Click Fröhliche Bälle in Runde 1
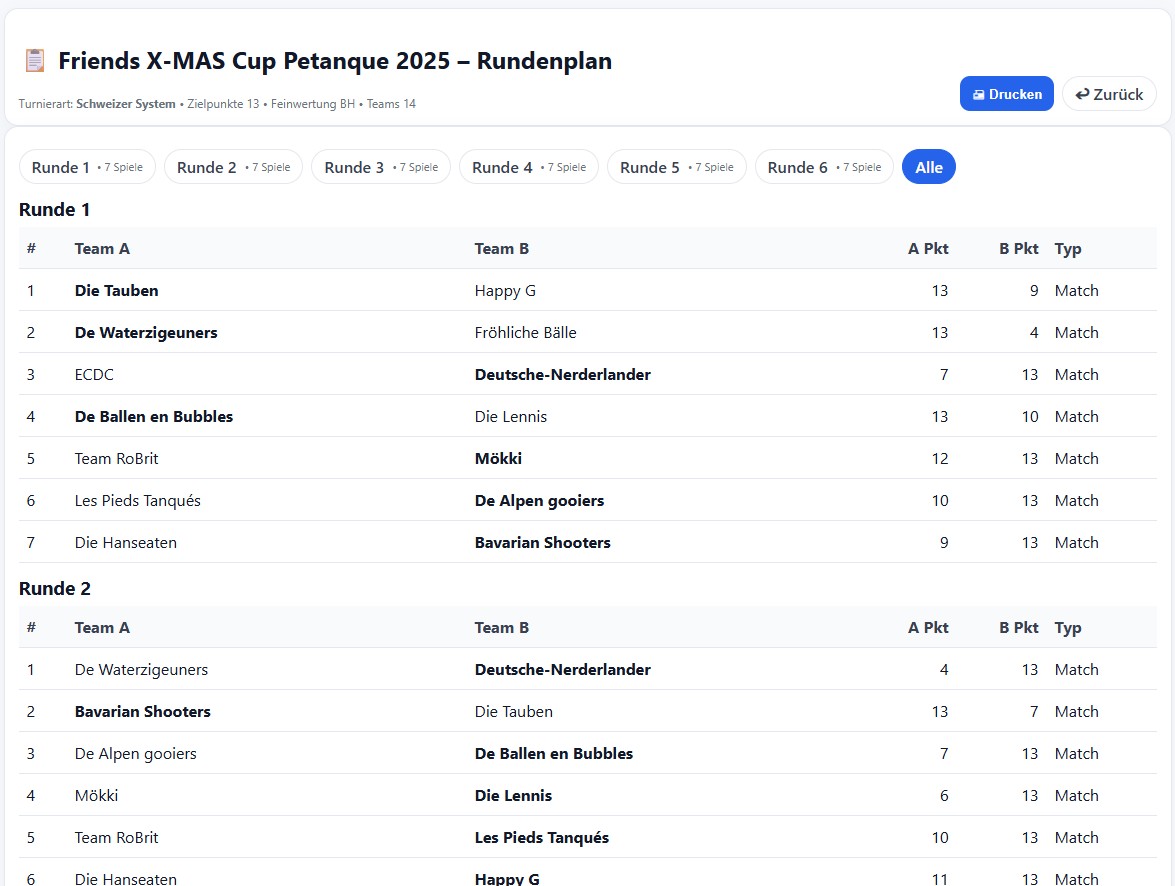Screen dimensions: 1175x886 coord(525,333)
